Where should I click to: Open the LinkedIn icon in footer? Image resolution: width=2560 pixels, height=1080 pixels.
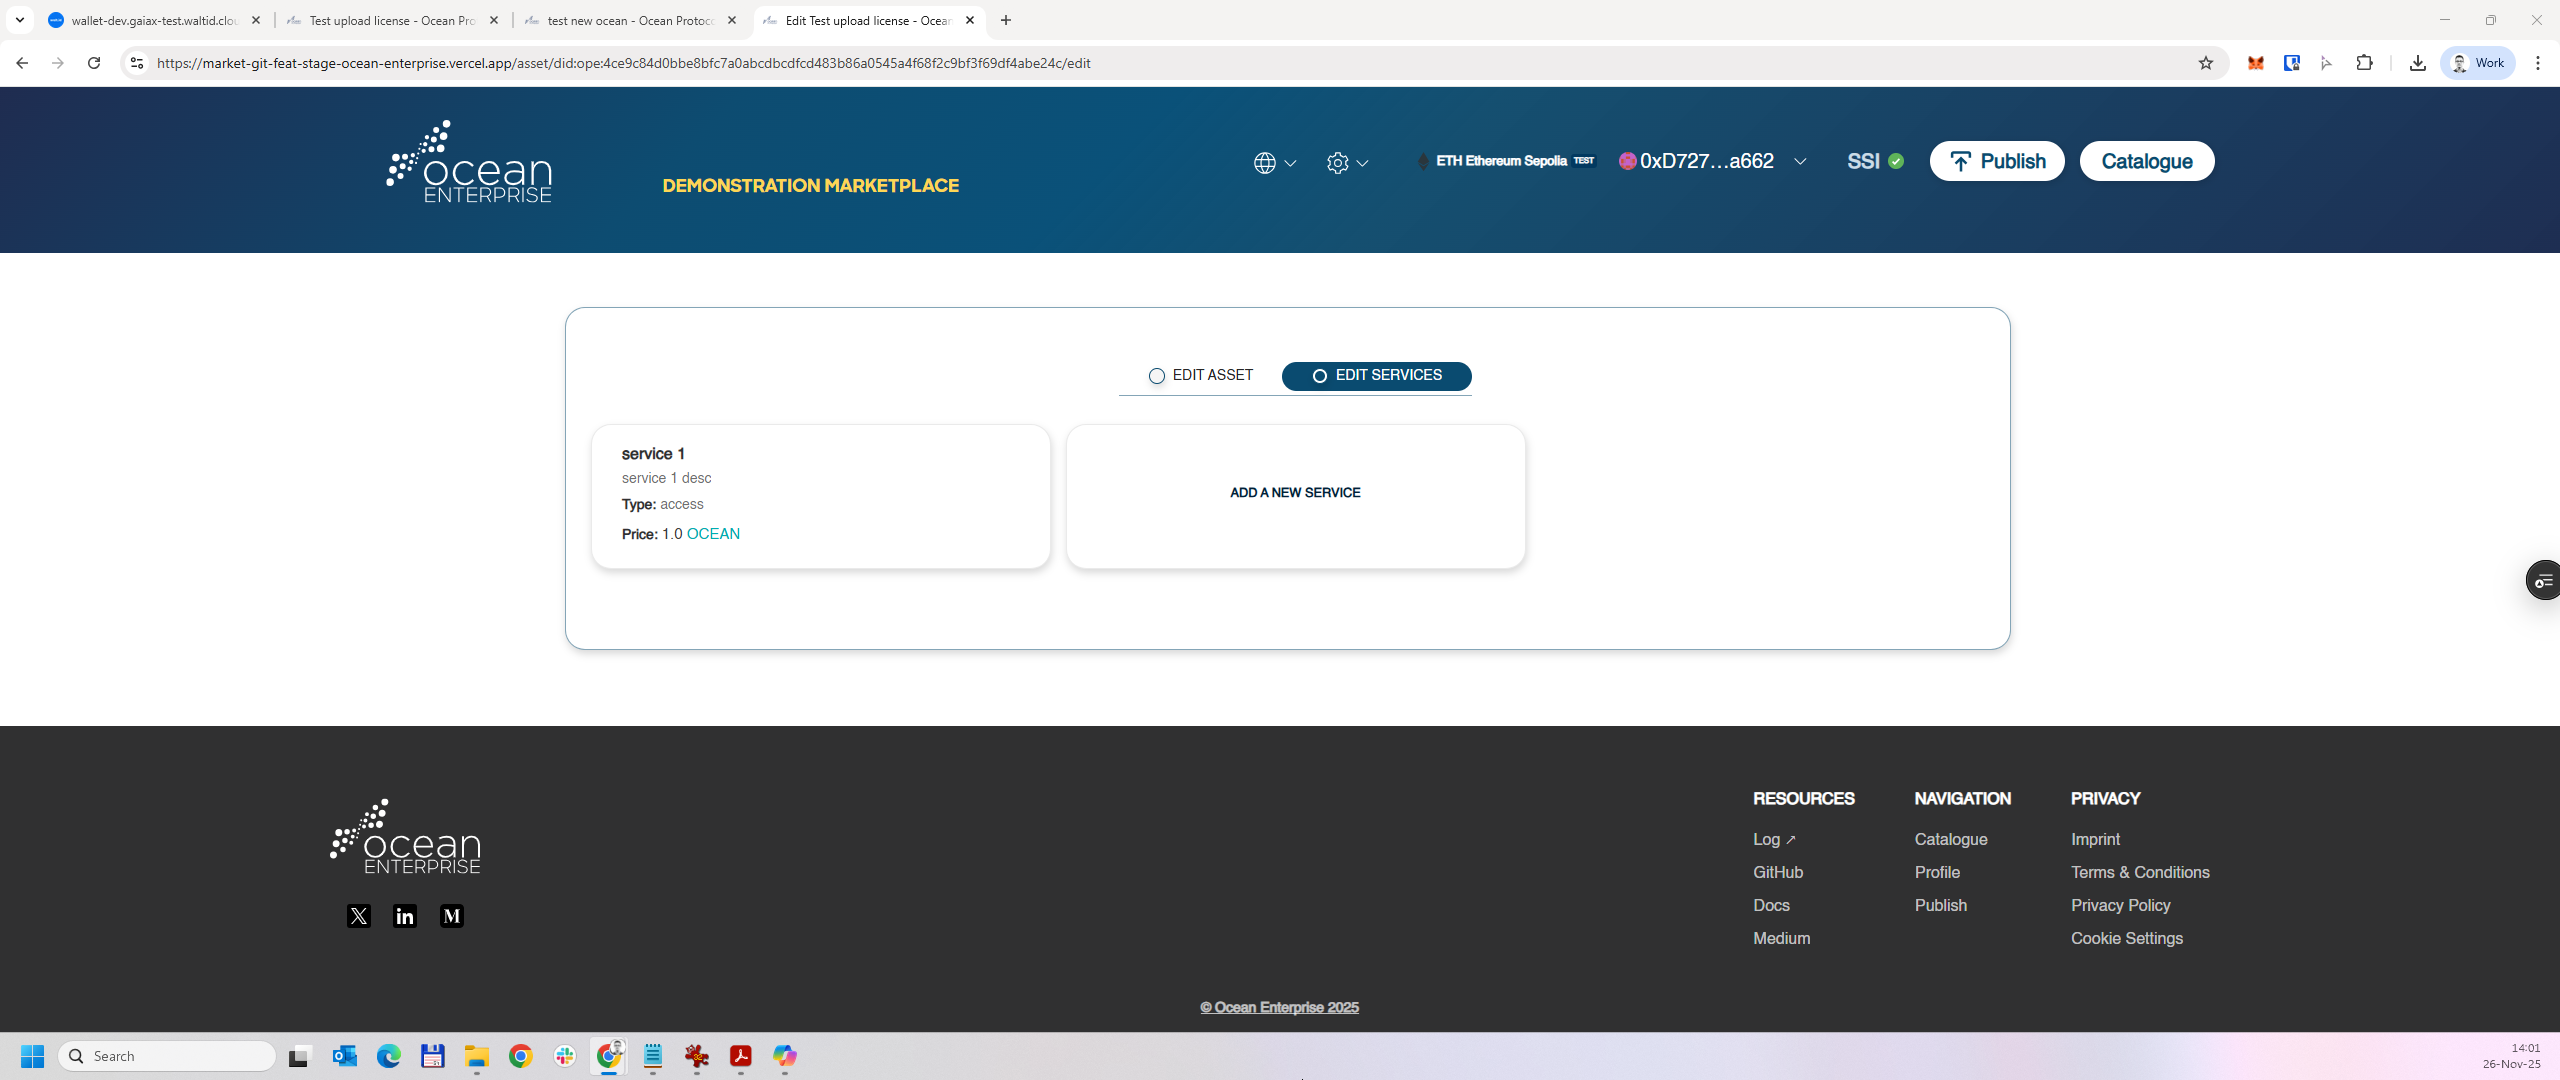(405, 916)
